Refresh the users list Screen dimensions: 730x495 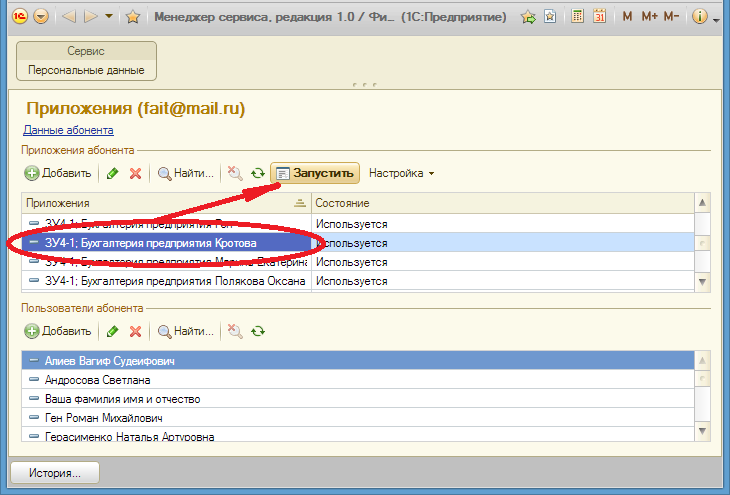[258, 332]
